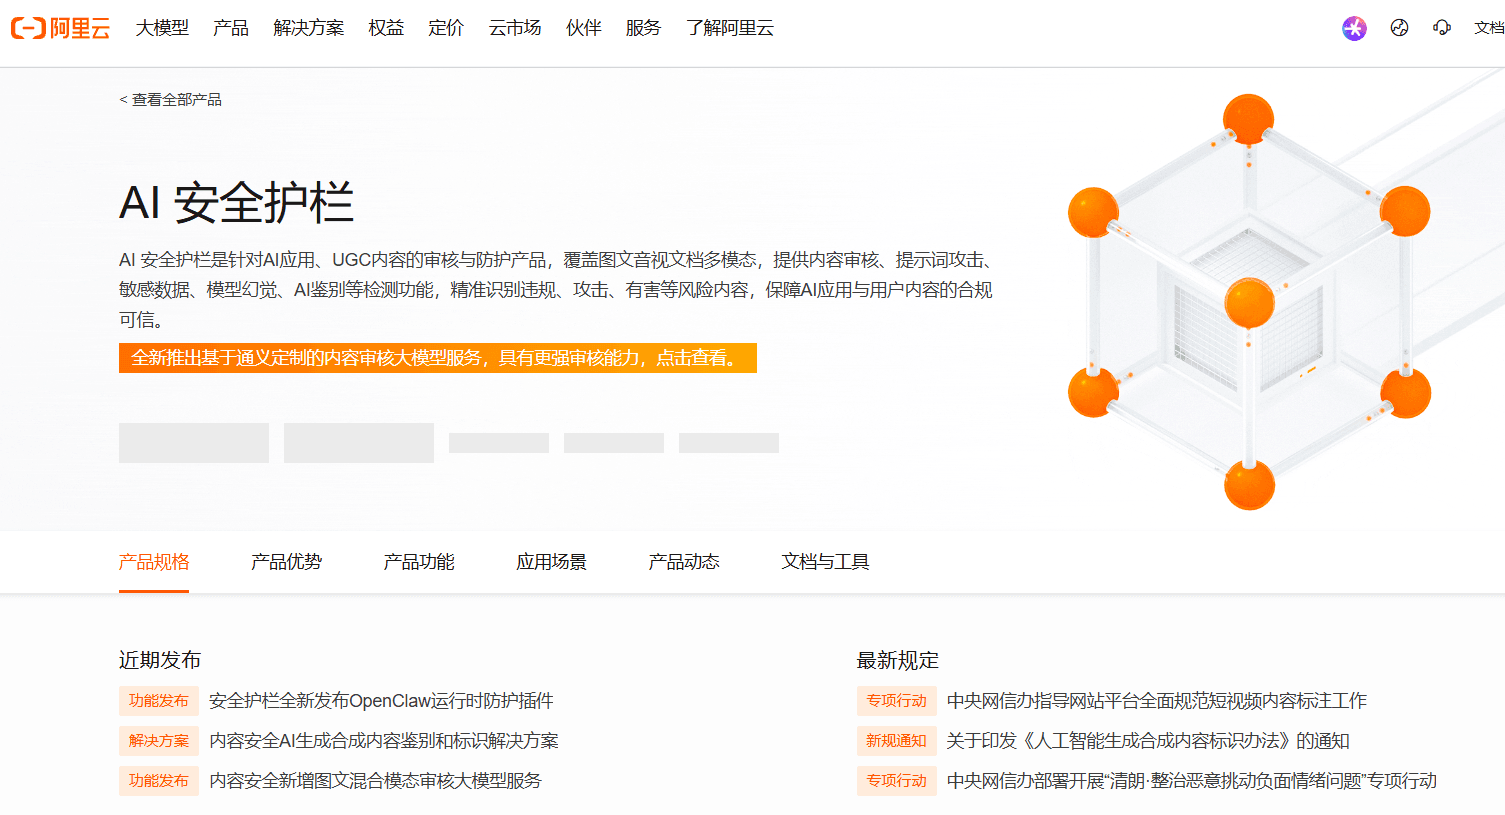
Task: Click the globe icon in header
Action: (1399, 28)
